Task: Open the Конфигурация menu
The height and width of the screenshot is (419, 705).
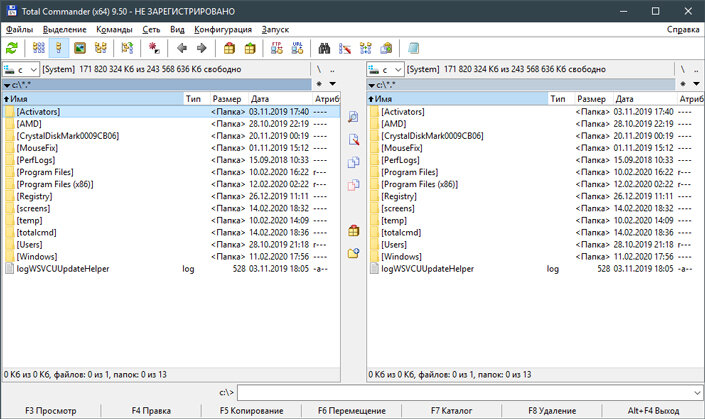Action: [x=223, y=30]
